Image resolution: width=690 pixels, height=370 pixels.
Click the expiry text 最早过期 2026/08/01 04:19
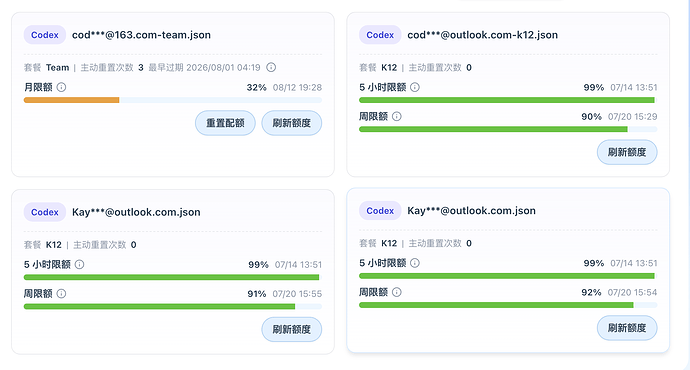(204, 67)
